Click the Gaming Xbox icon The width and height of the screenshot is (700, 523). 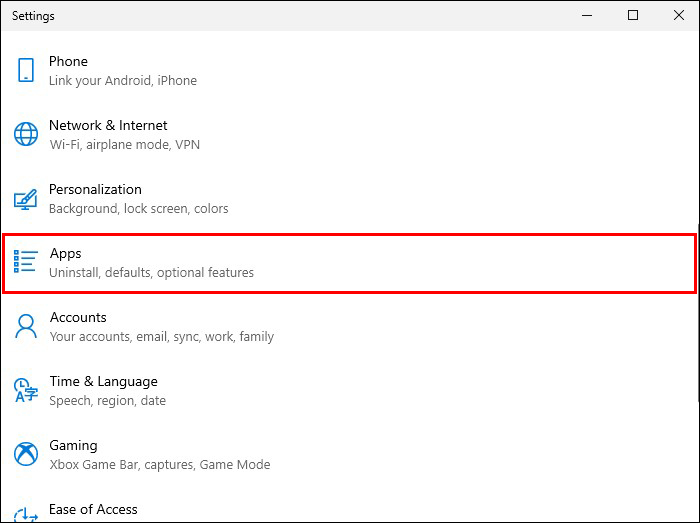tap(26, 454)
